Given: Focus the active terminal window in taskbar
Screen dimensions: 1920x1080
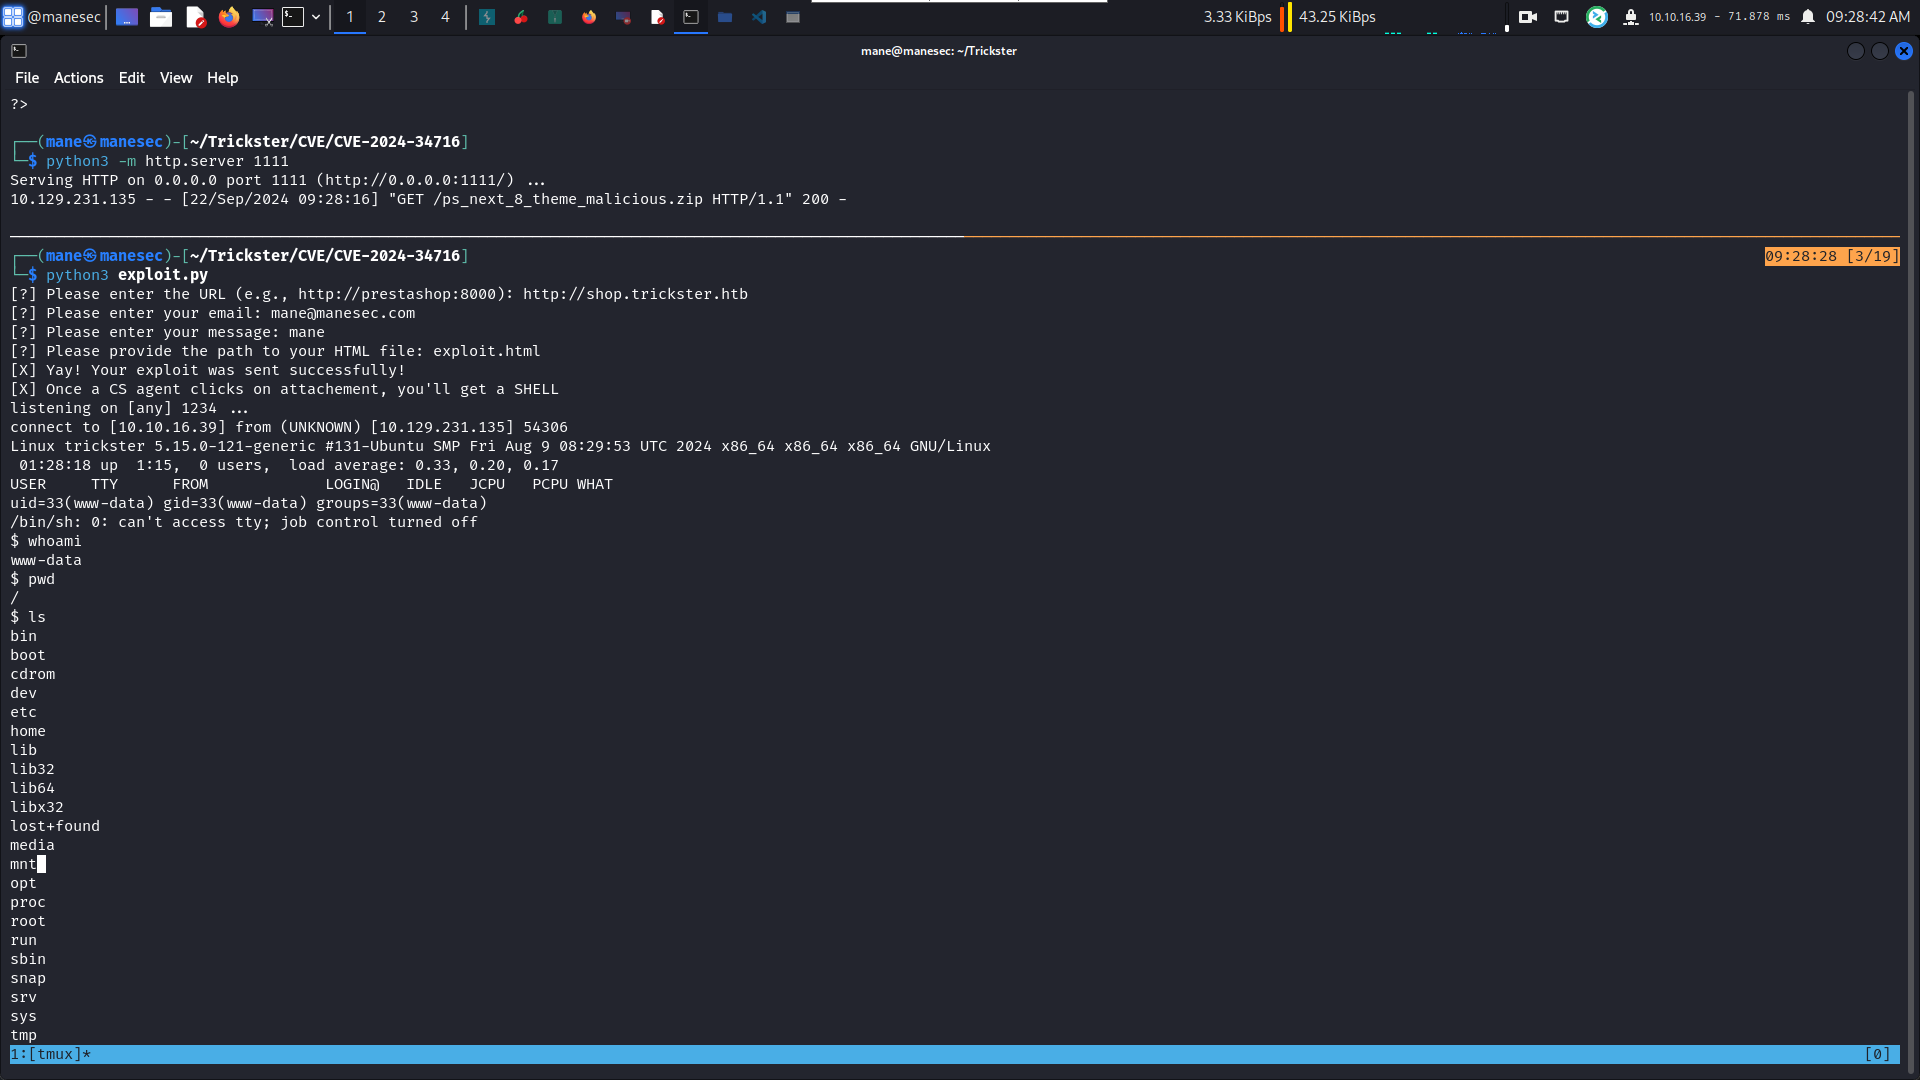Looking at the screenshot, I should (691, 17).
